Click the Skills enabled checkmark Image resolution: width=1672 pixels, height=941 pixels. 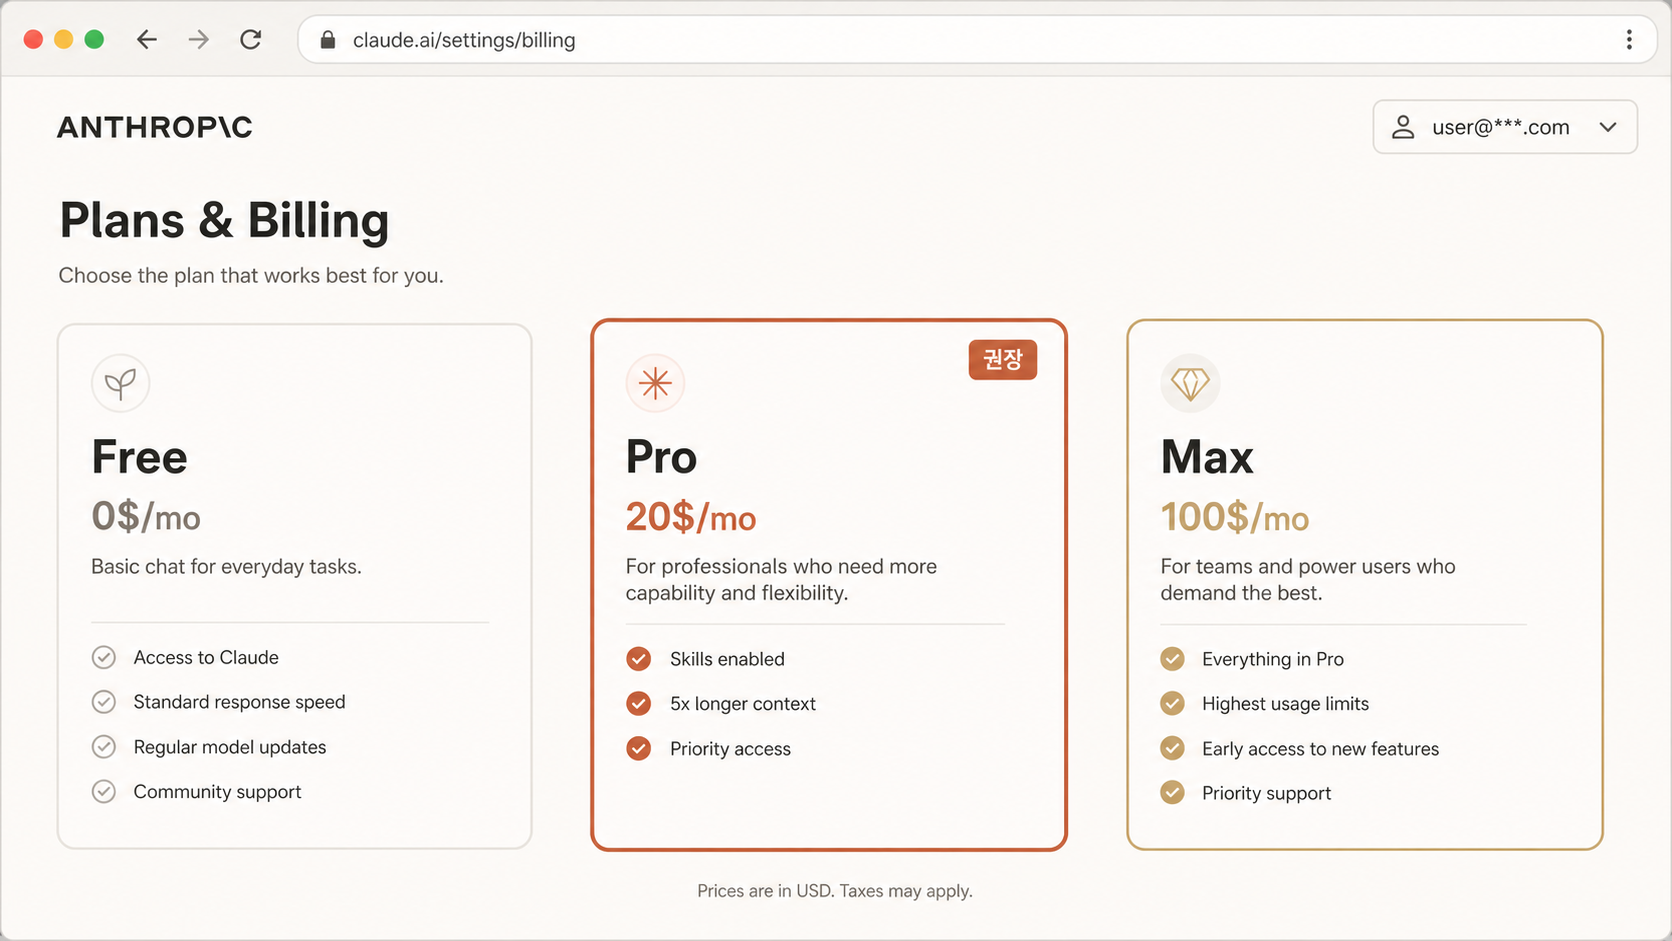pos(639,659)
